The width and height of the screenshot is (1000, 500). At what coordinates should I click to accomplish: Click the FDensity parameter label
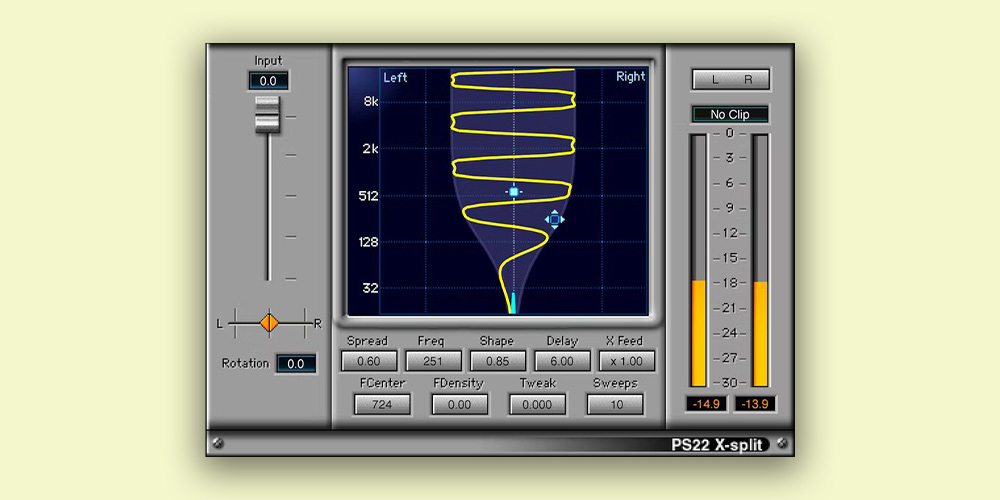459,384
